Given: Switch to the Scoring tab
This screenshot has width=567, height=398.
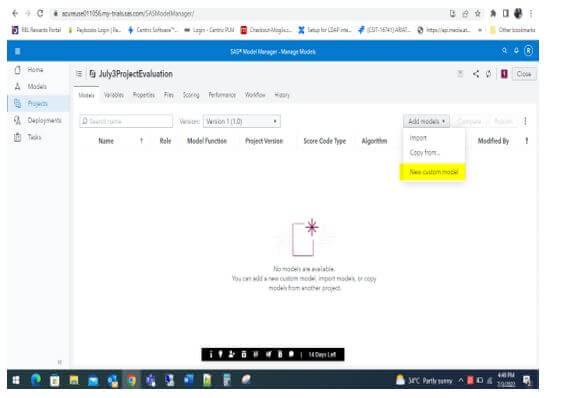Looking at the screenshot, I should (191, 95).
